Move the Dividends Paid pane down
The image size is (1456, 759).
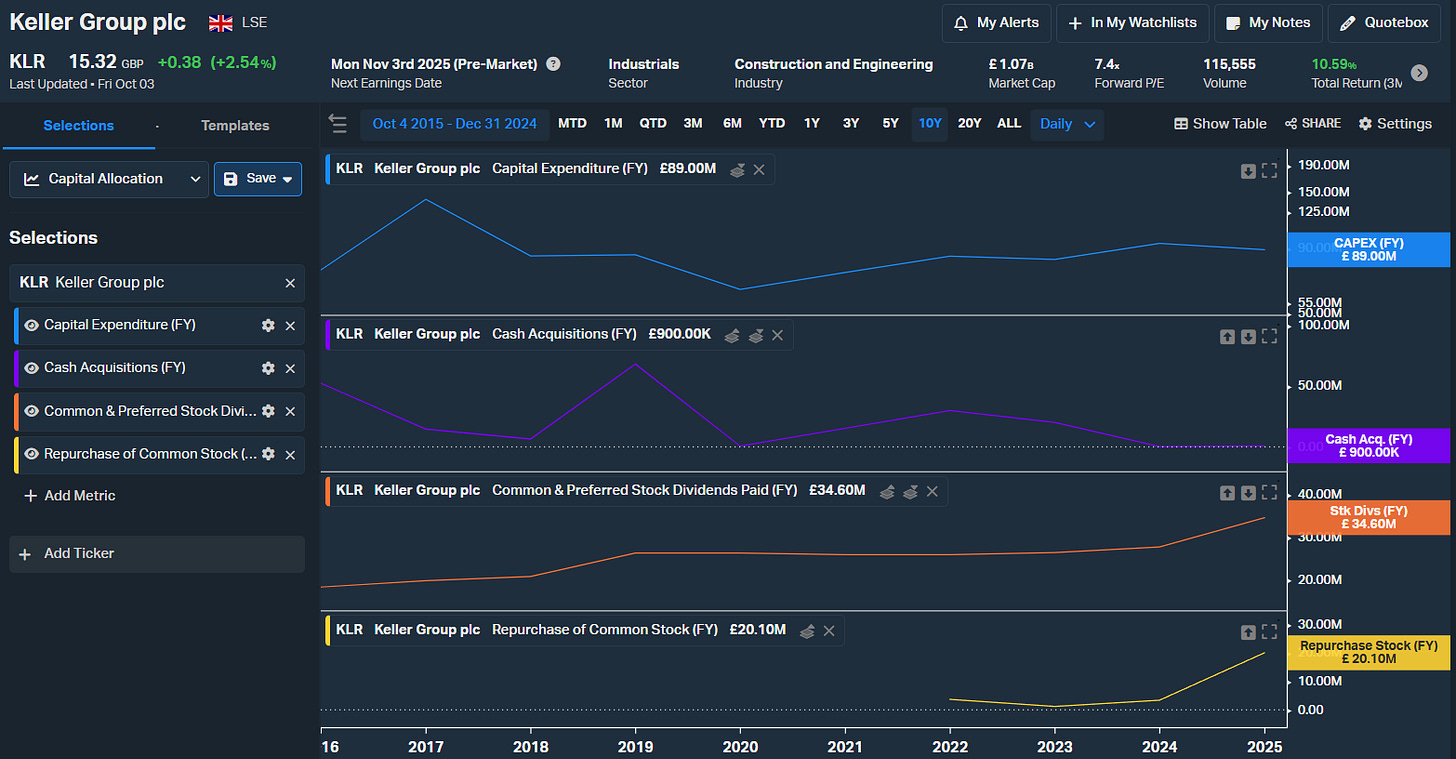1248,492
